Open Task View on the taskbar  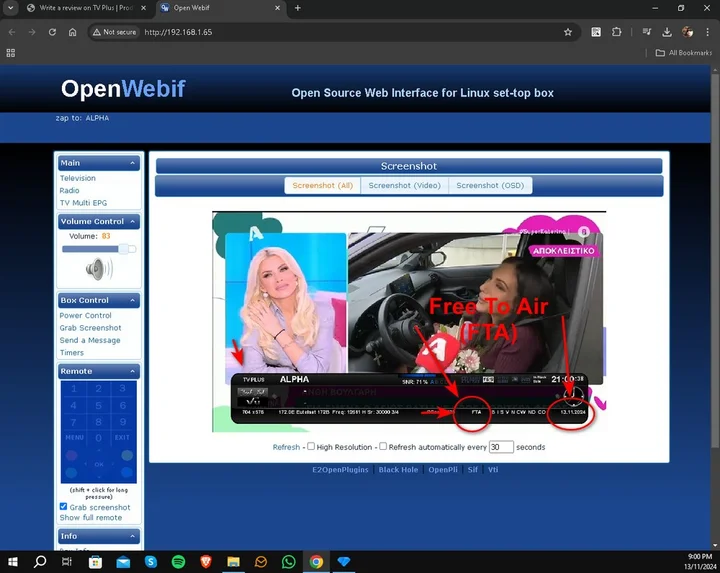pos(67,562)
